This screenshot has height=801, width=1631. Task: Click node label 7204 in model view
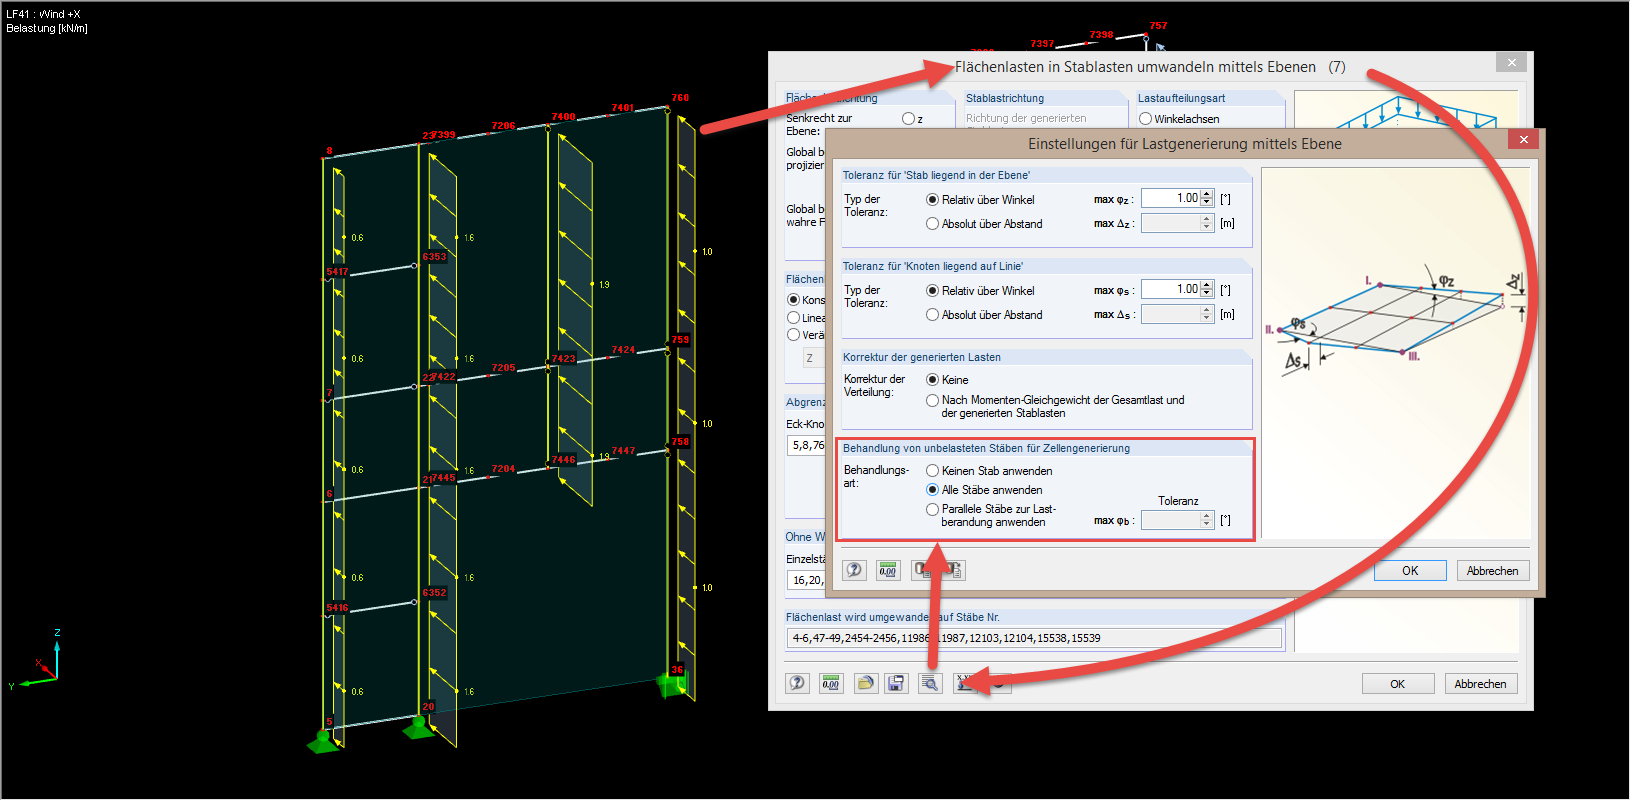pyautogui.click(x=503, y=469)
